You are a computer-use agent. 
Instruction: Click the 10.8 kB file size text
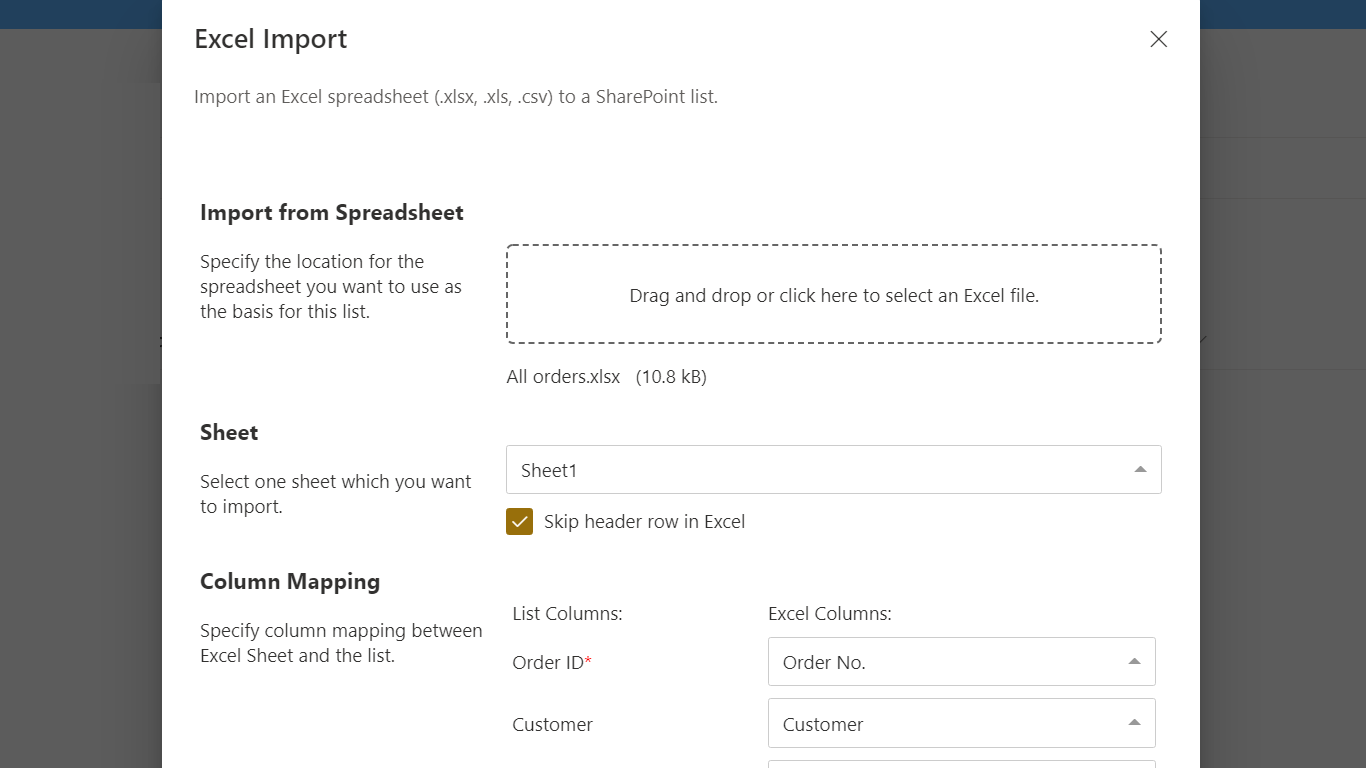click(671, 377)
